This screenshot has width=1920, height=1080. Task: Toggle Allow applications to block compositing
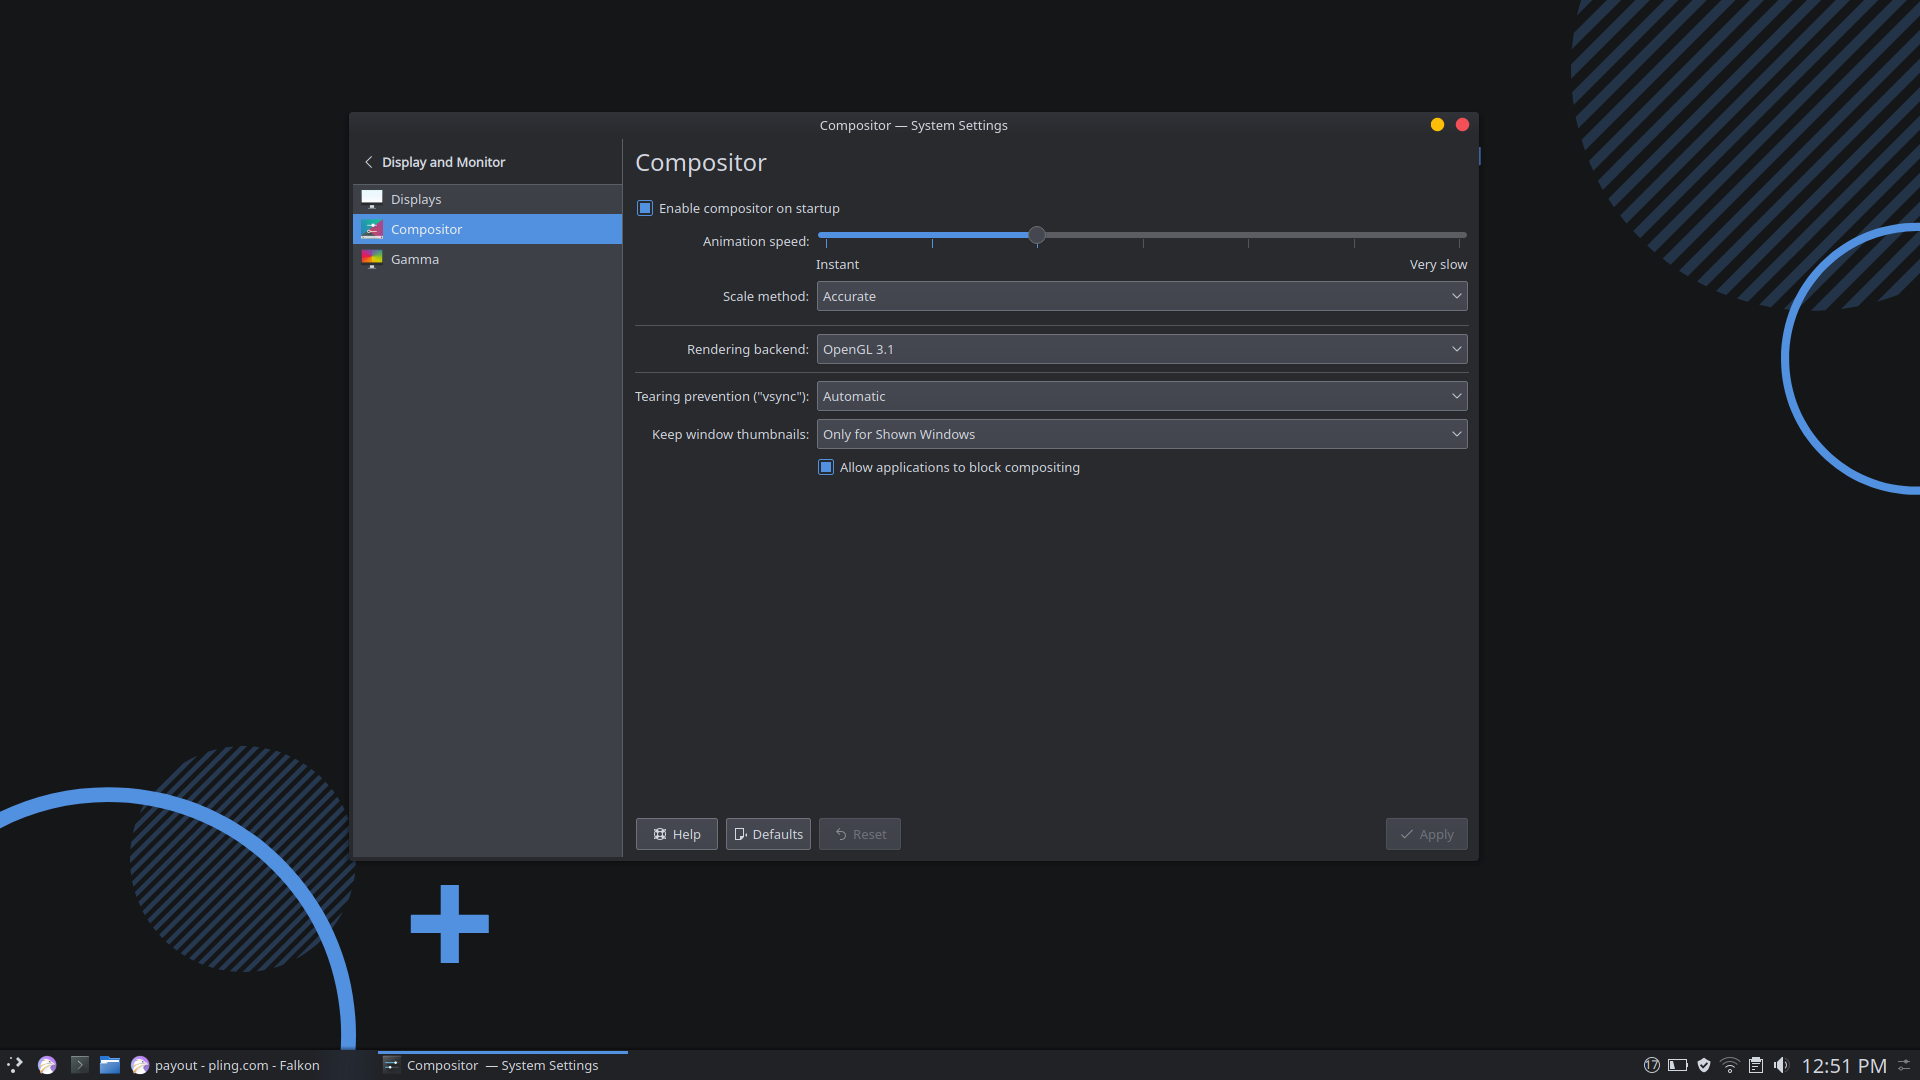826,467
